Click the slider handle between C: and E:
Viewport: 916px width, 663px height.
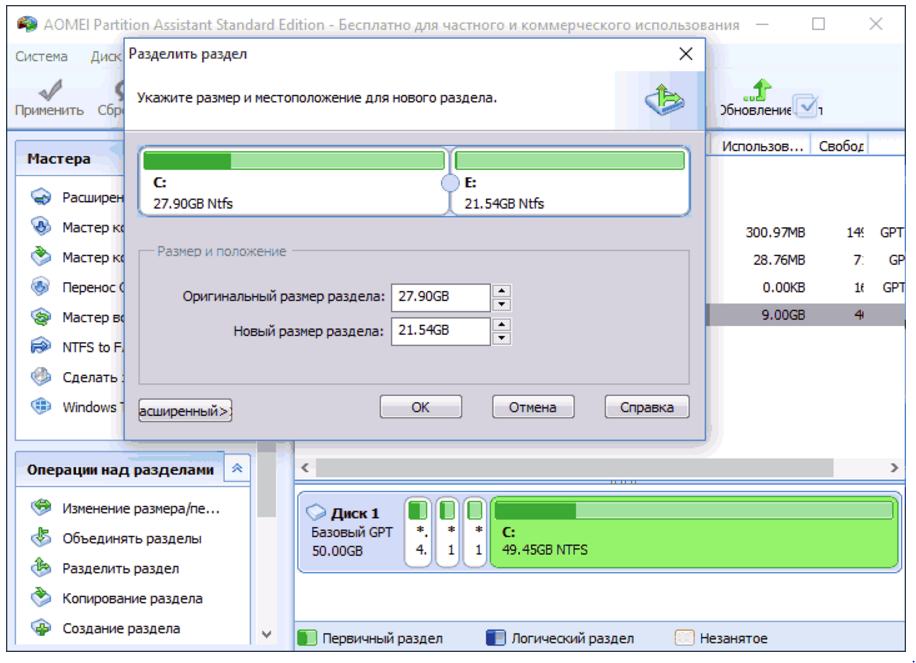tap(450, 183)
